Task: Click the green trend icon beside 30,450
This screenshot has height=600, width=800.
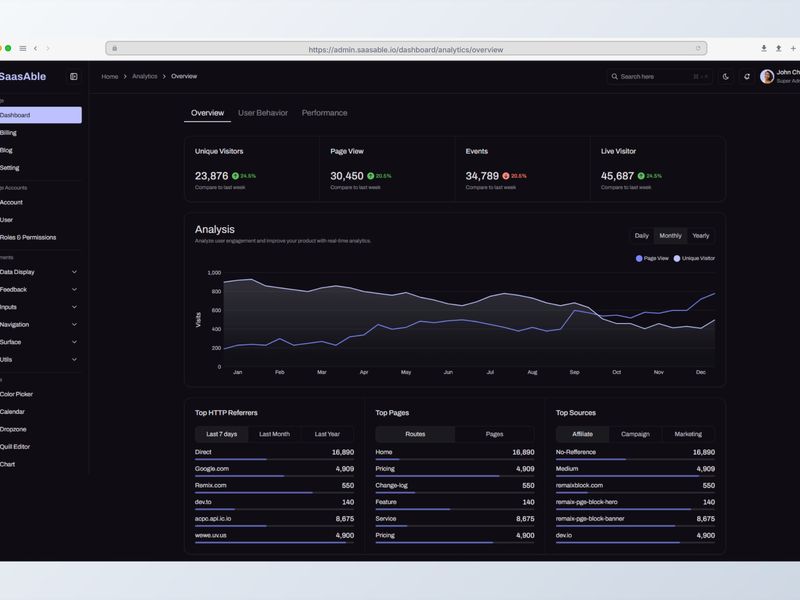Action: pos(370,176)
